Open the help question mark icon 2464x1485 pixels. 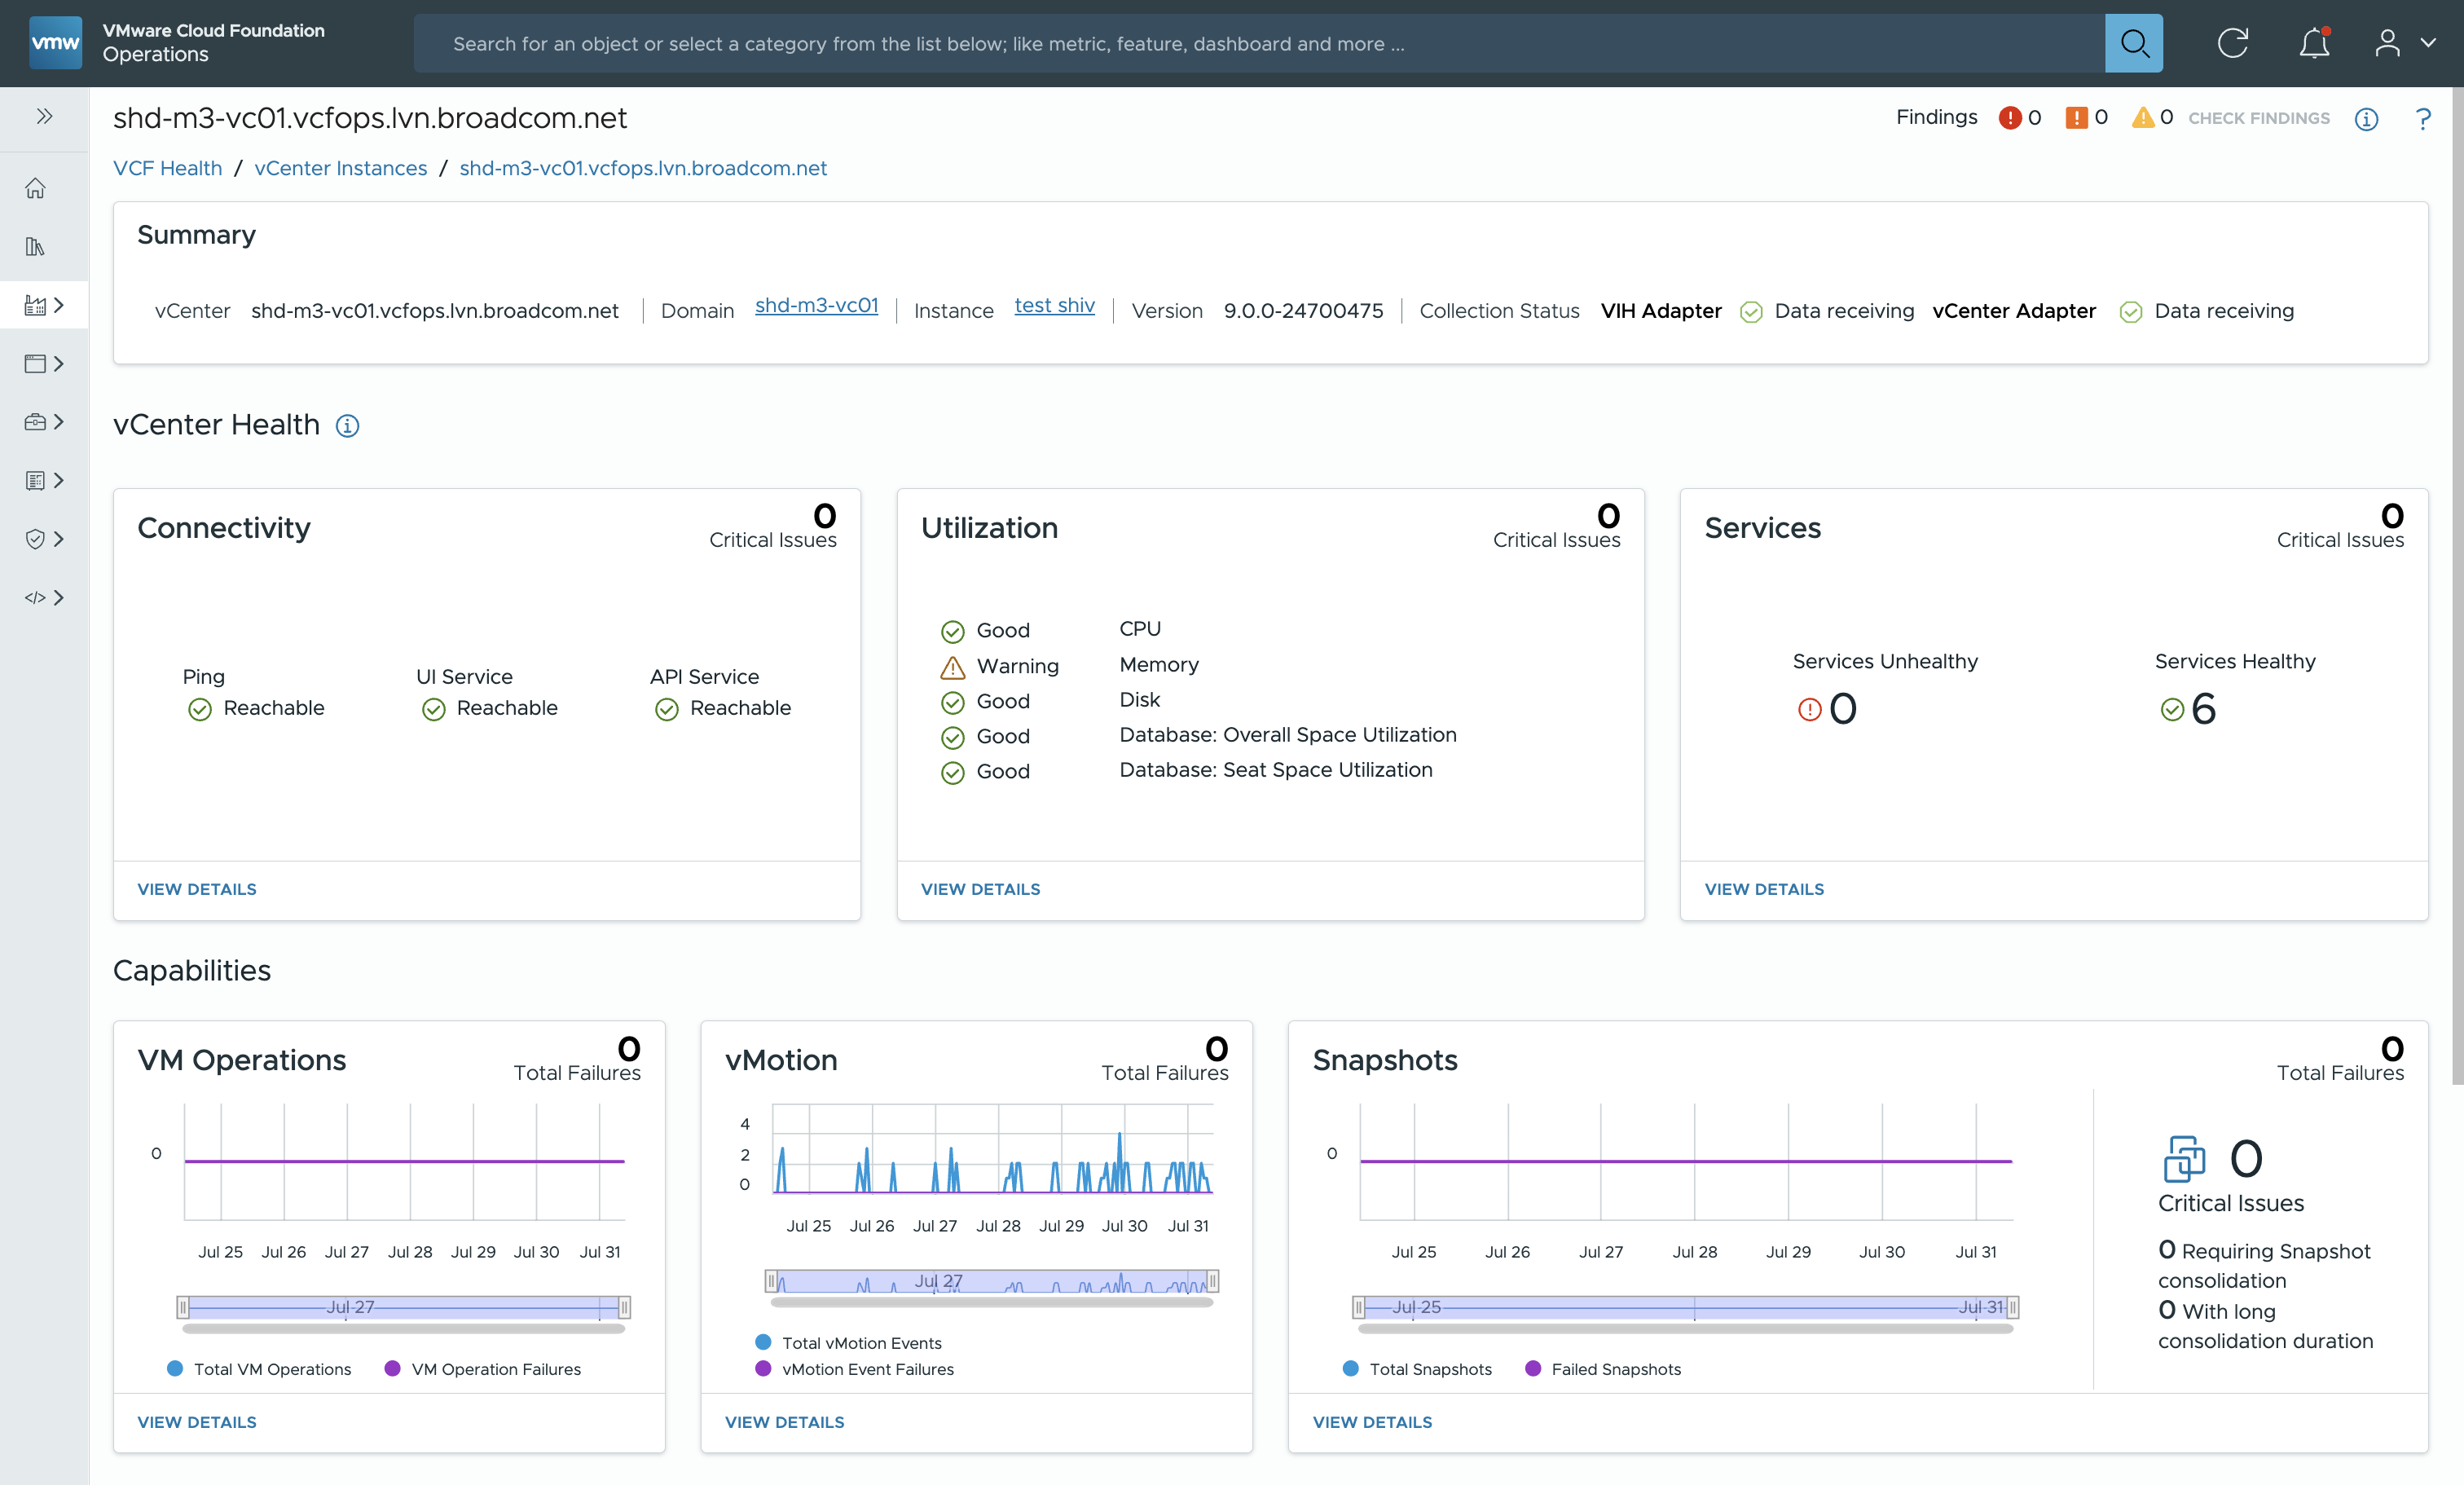click(2425, 119)
